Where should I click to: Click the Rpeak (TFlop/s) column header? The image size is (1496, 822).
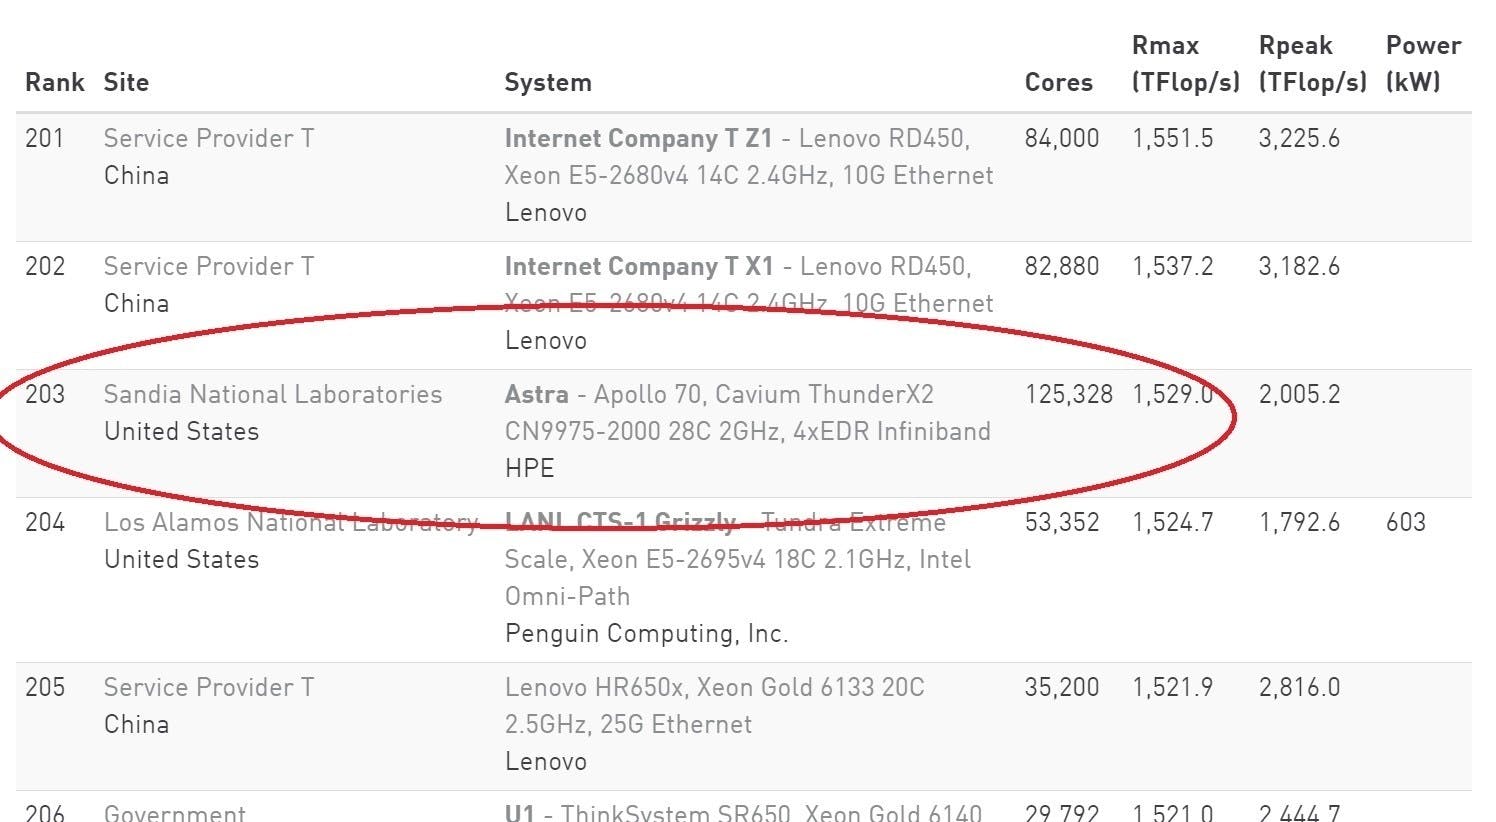(1312, 64)
